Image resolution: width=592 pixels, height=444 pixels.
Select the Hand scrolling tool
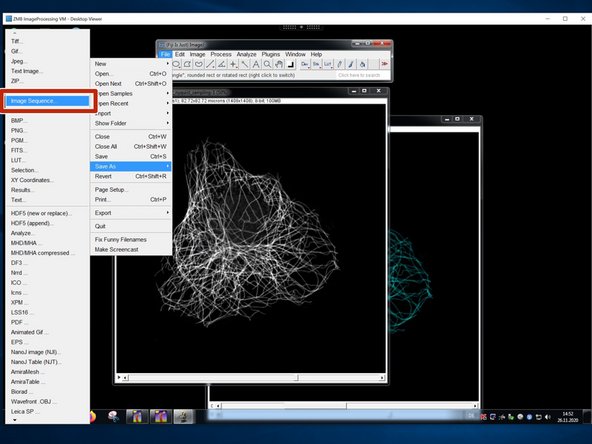tap(279, 65)
